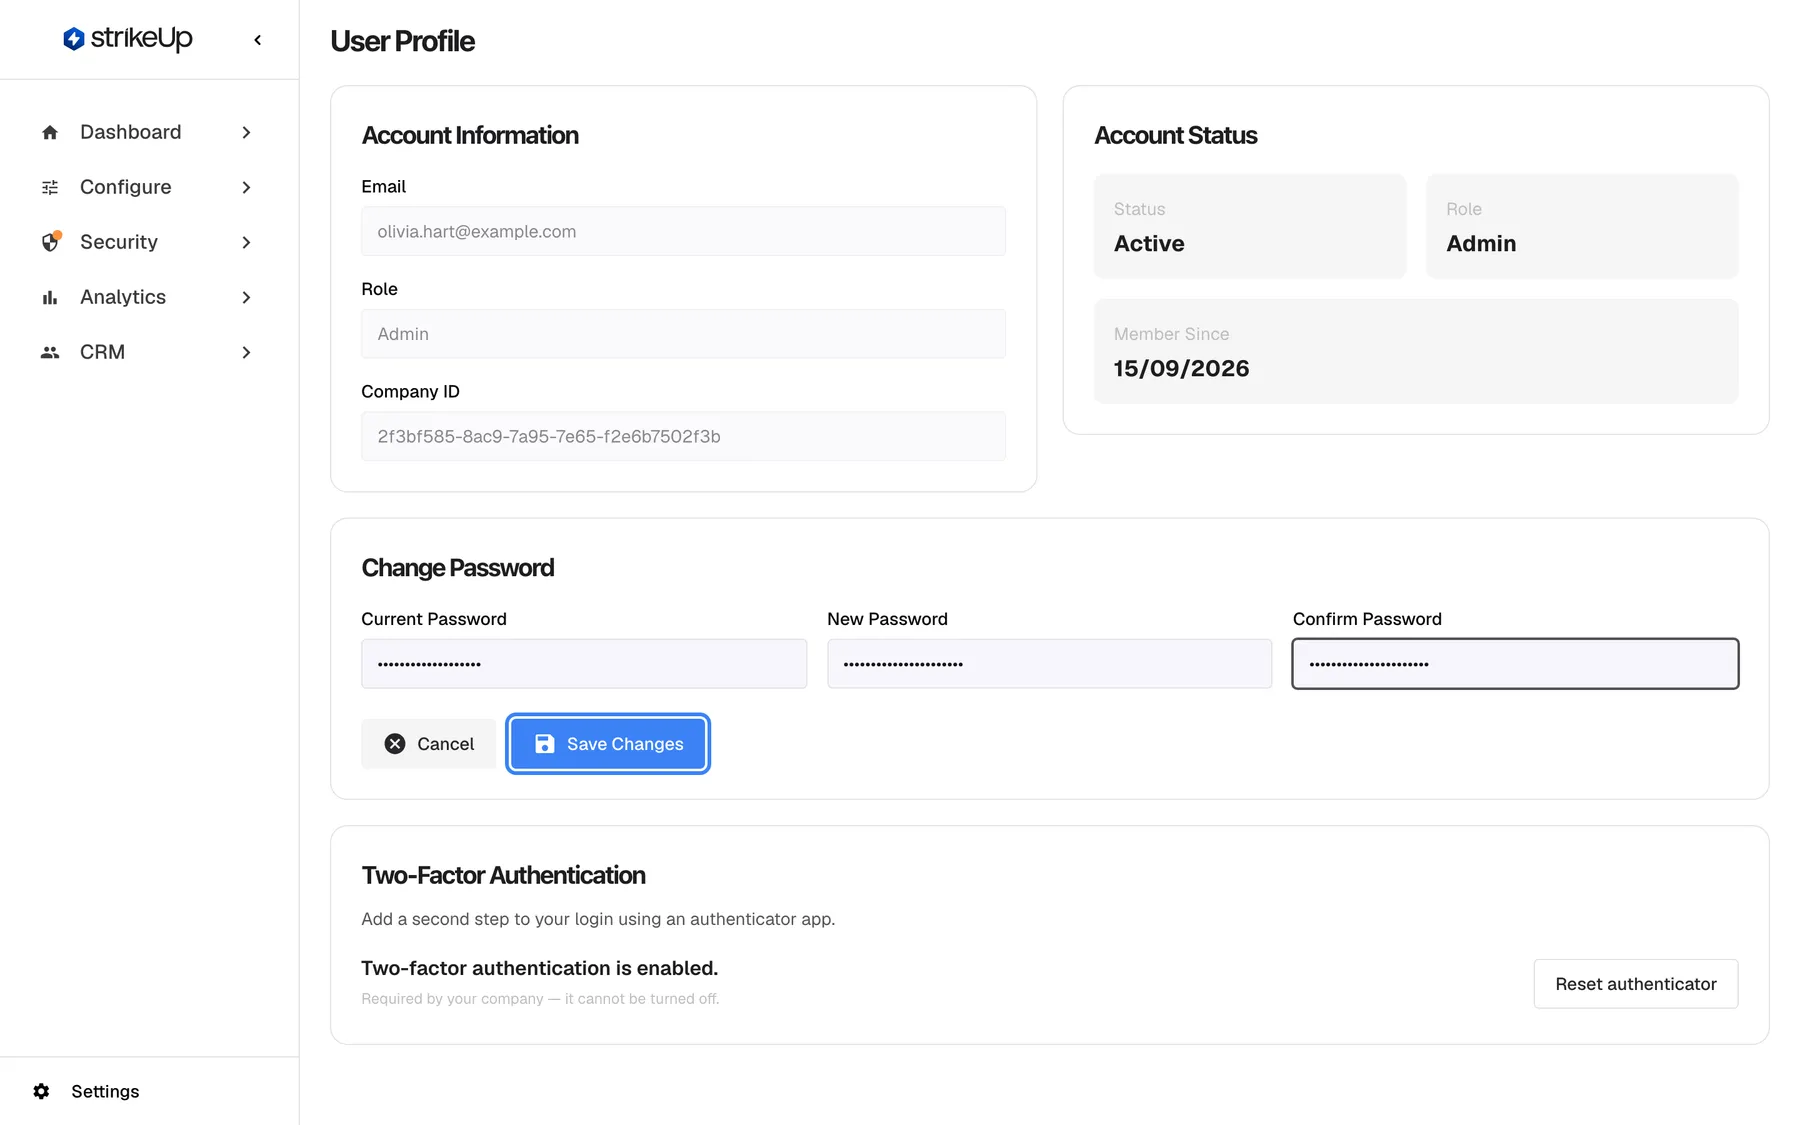The width and height of the screenshot is (1800, 1125).
Task: Click the New Password label
Action: point(887,619)
